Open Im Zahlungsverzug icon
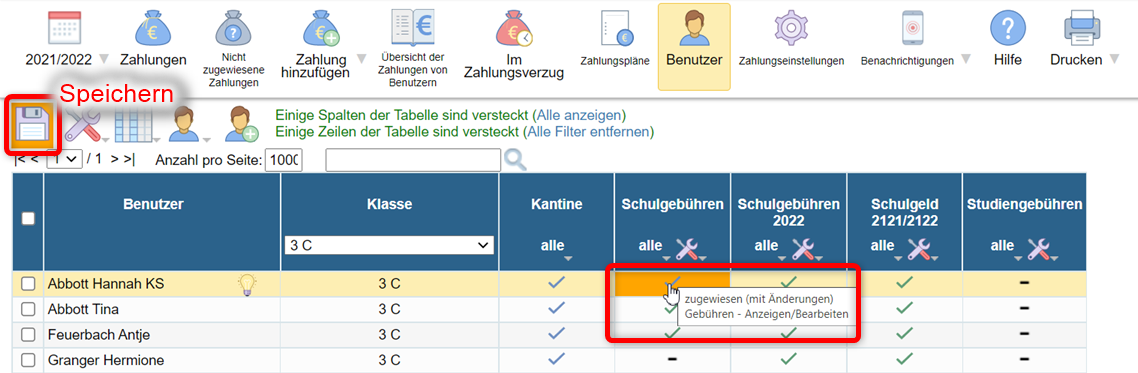Viewport: 1138px width, 373px height. coord(514,30)
